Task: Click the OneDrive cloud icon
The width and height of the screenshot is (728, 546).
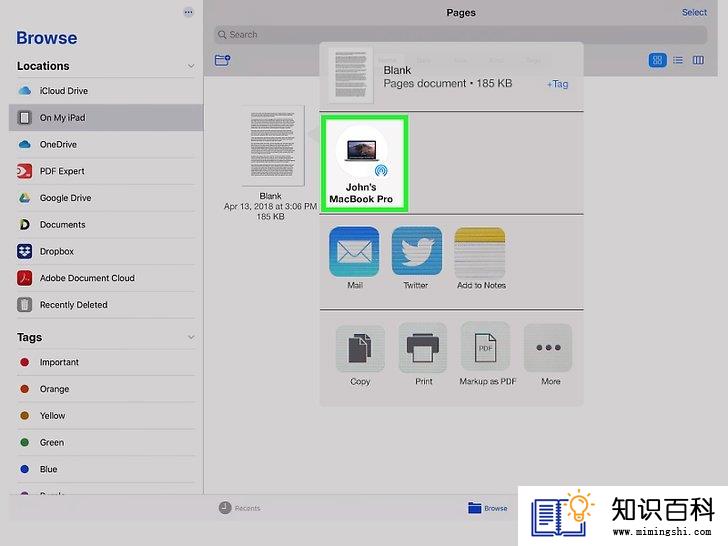Action: tap(25, 144)
